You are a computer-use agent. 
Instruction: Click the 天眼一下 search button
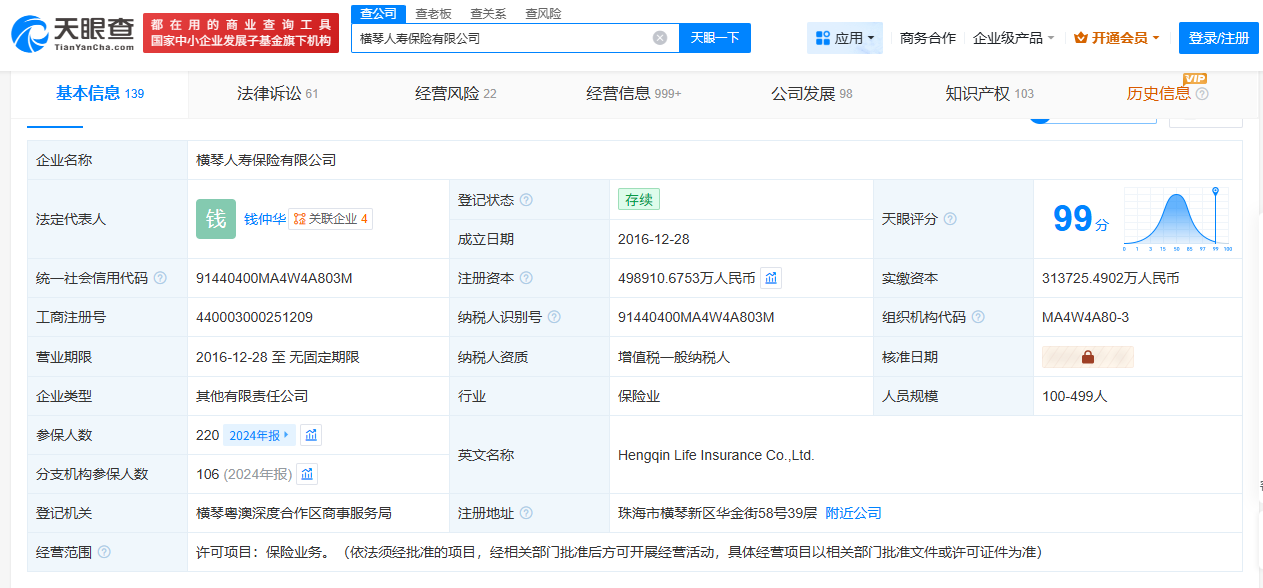[714, 36]
